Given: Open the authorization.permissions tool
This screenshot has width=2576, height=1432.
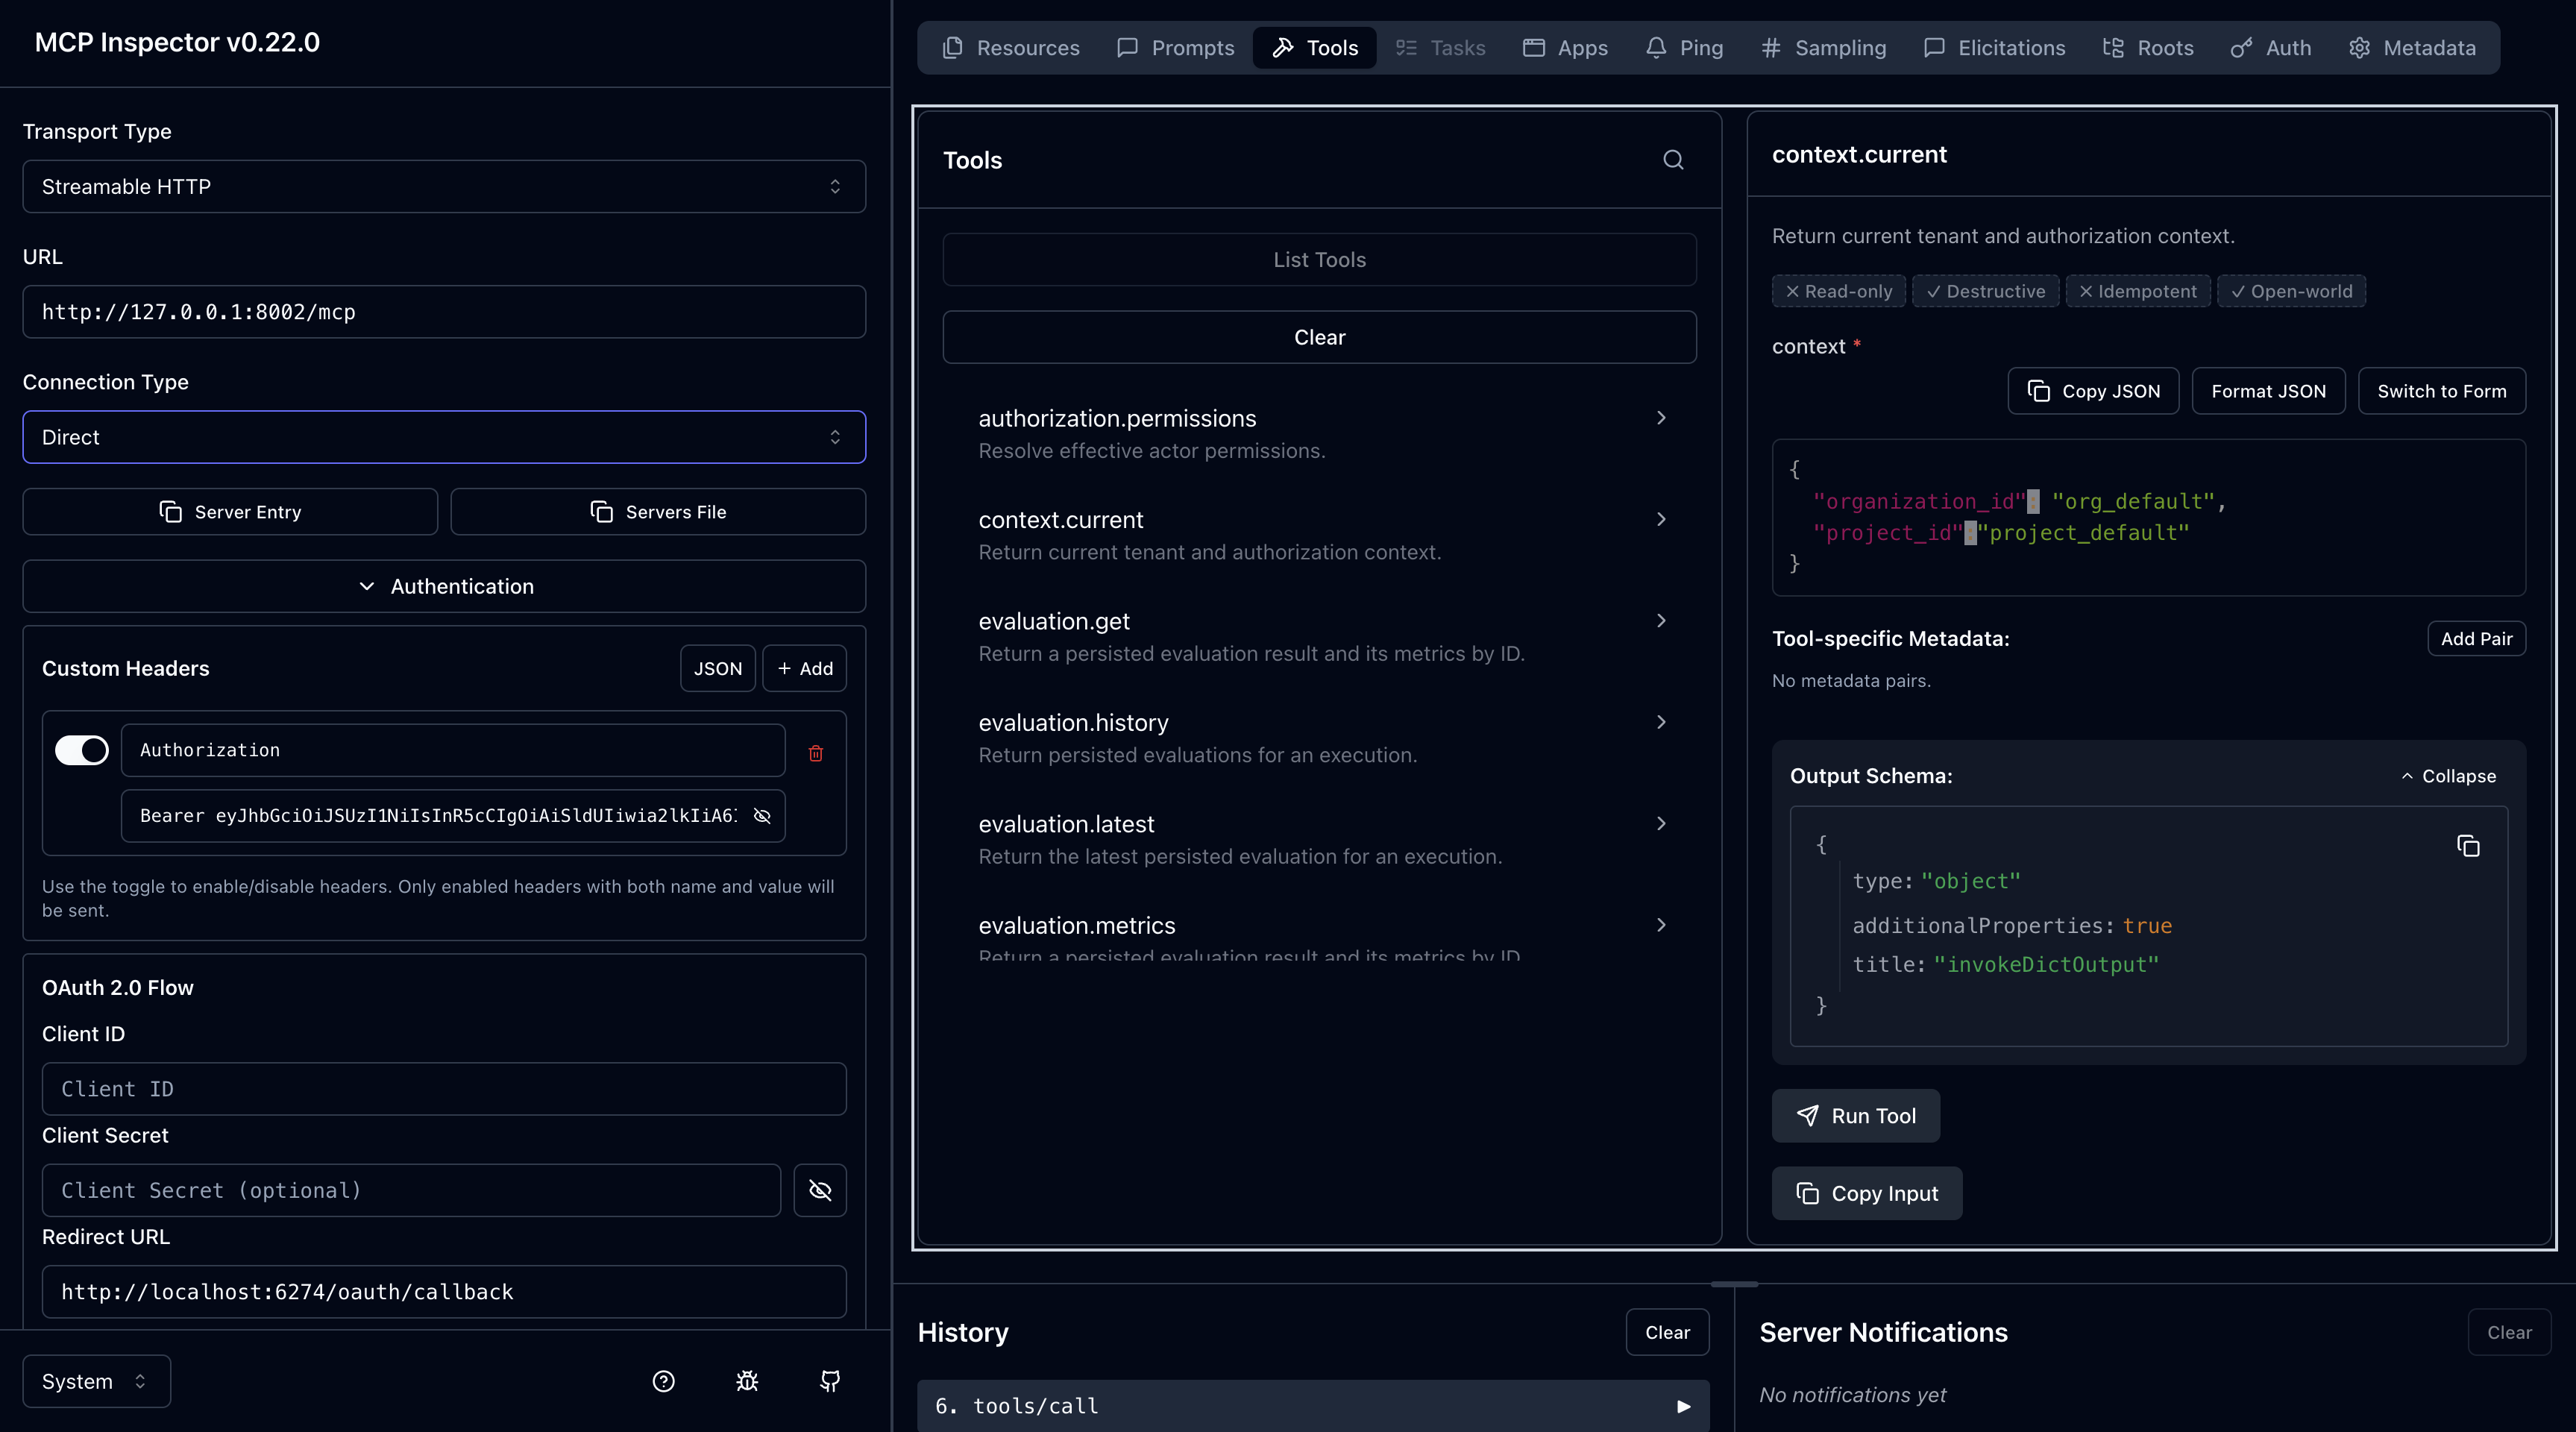Looking at the screenshot, I should (1320, 434).
